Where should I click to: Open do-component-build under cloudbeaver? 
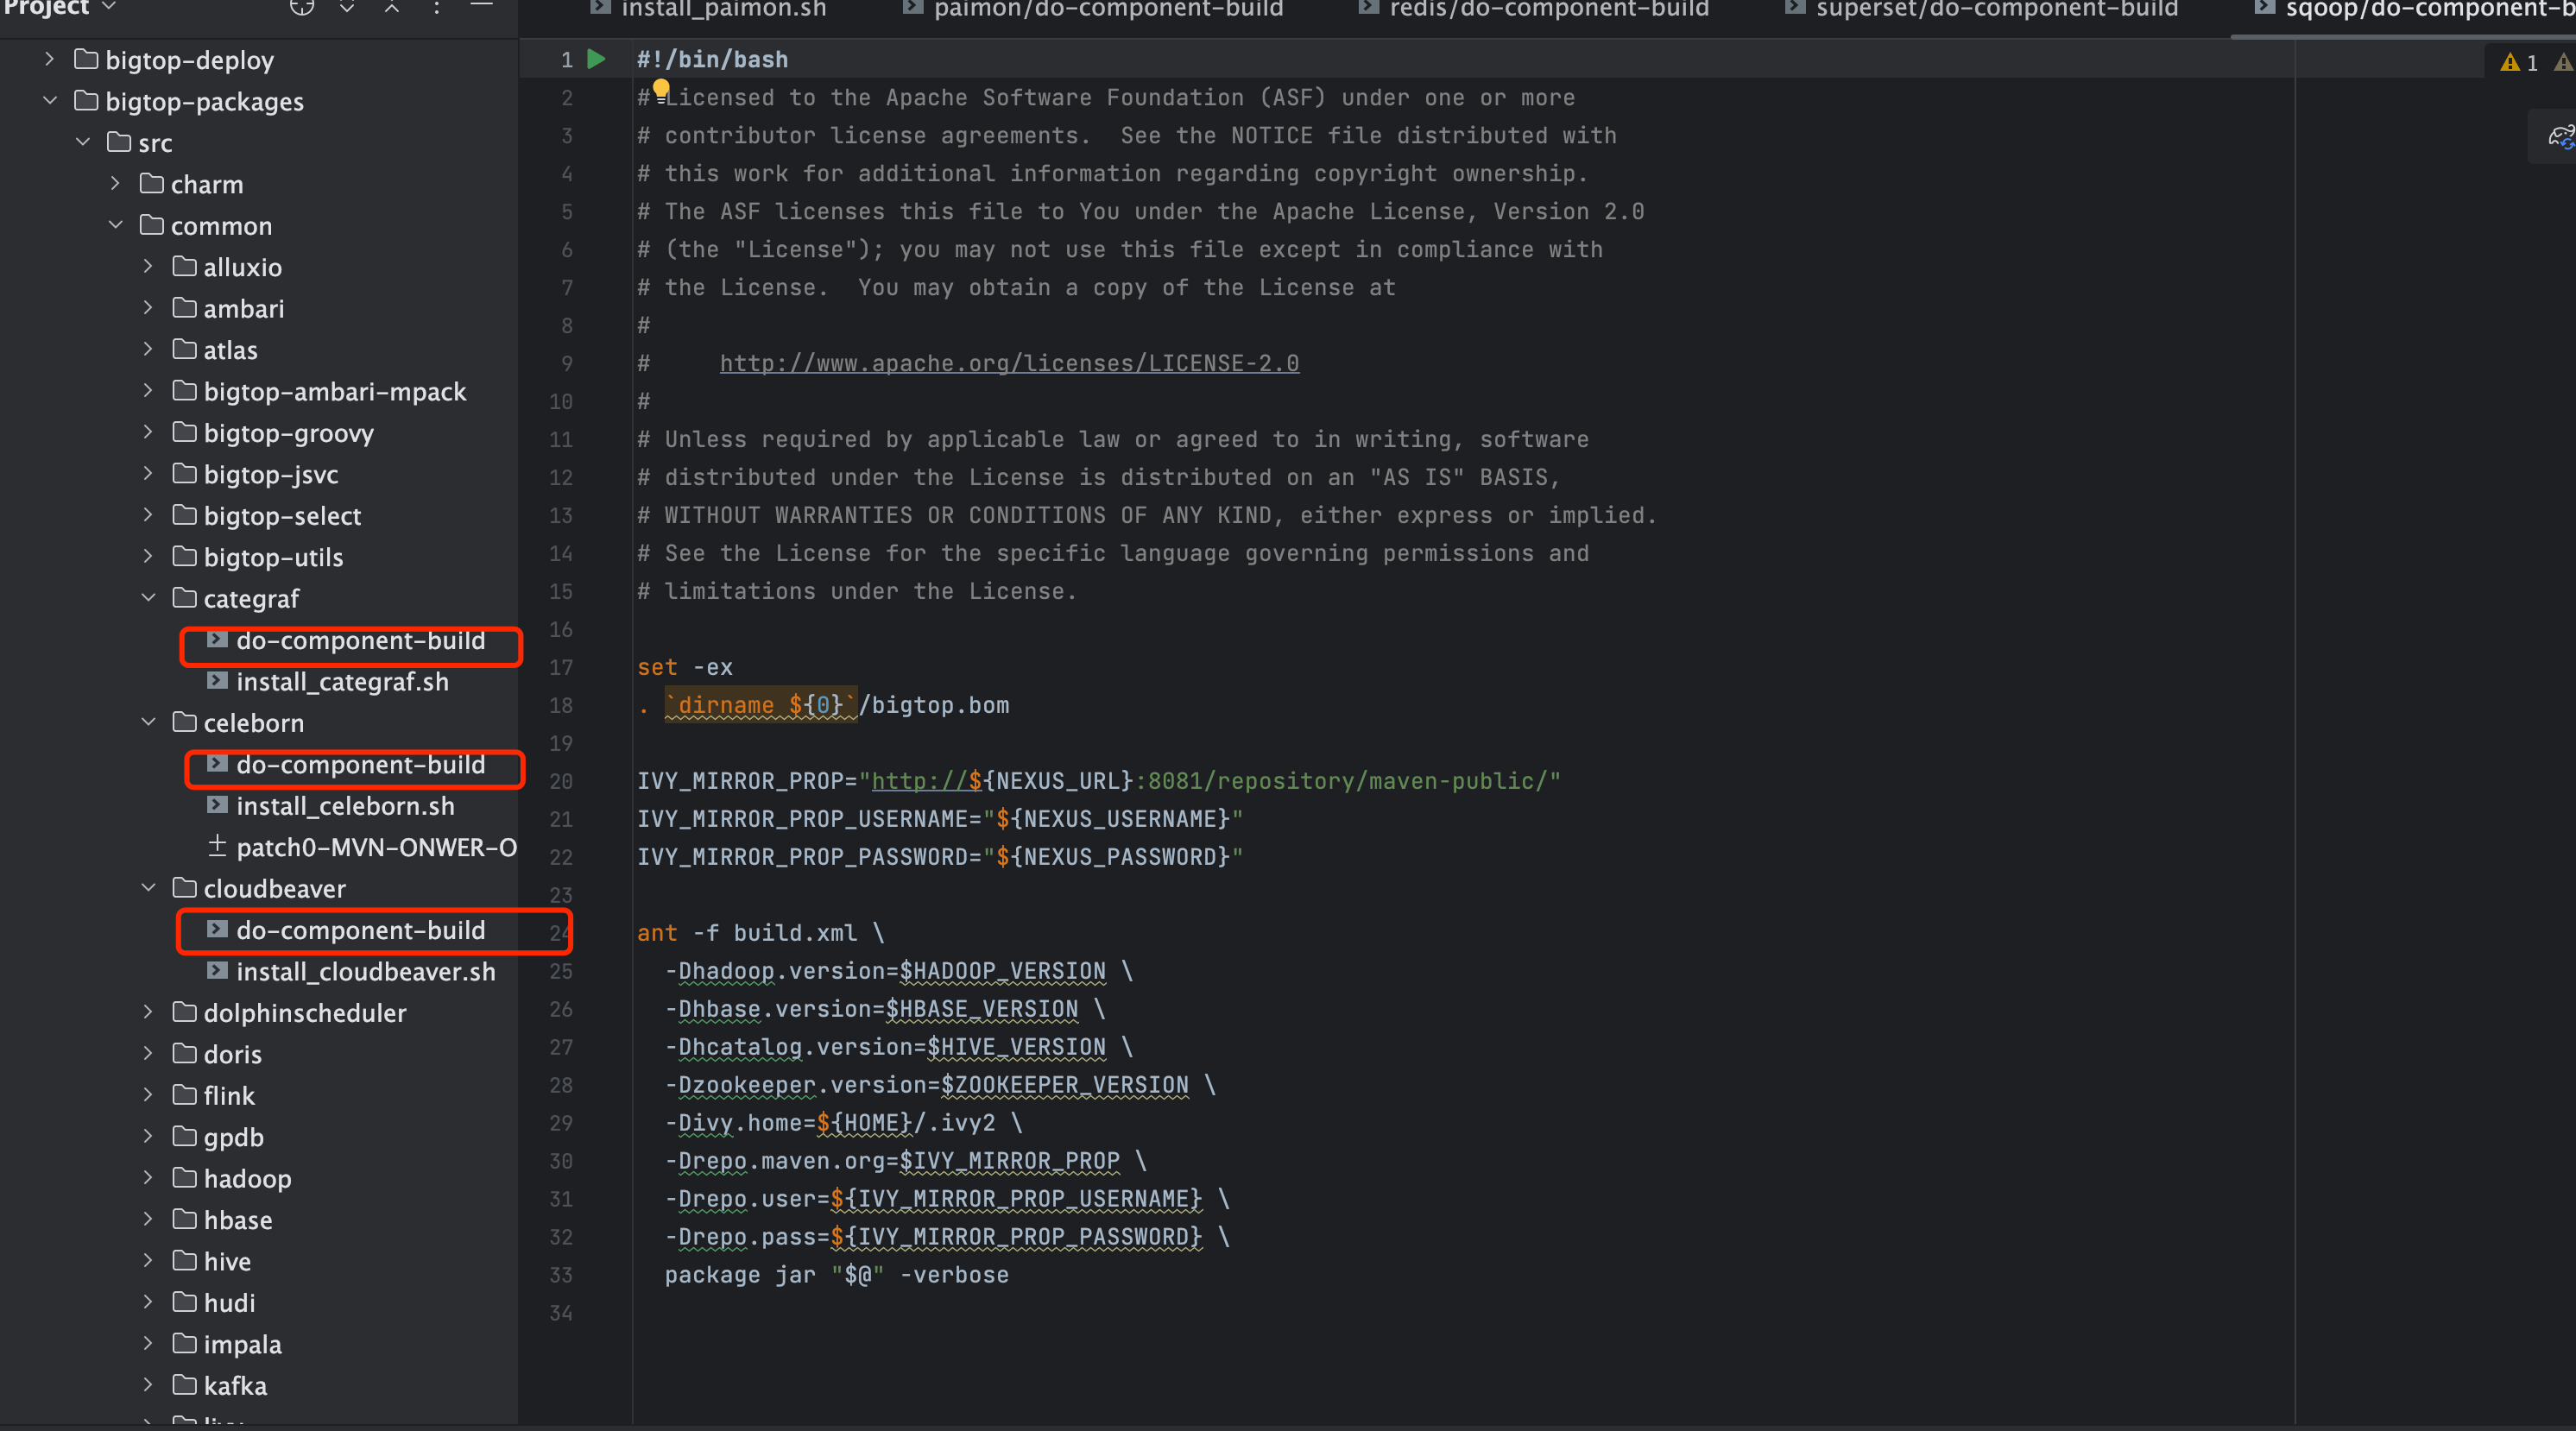click(x=360, y=930)
